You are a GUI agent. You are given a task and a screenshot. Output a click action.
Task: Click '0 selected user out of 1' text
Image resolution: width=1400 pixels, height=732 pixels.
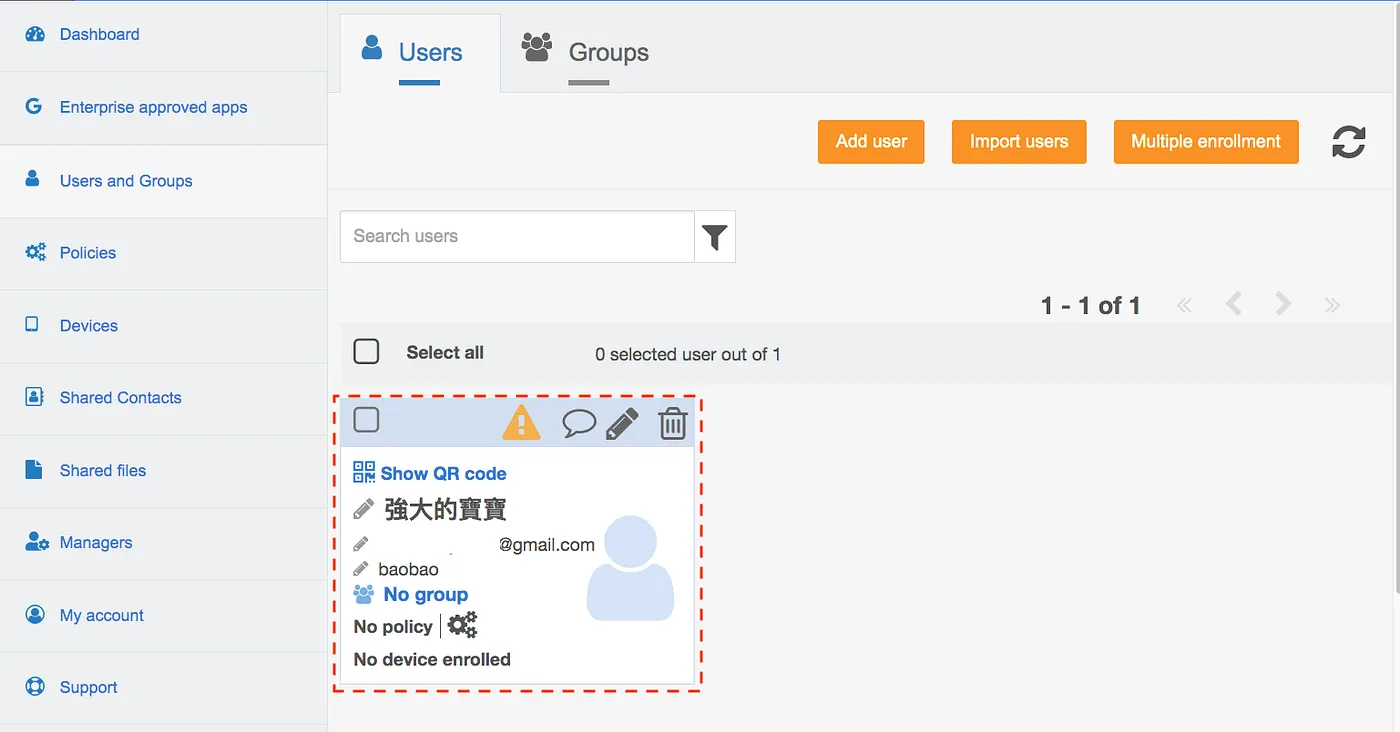[688, 354]
